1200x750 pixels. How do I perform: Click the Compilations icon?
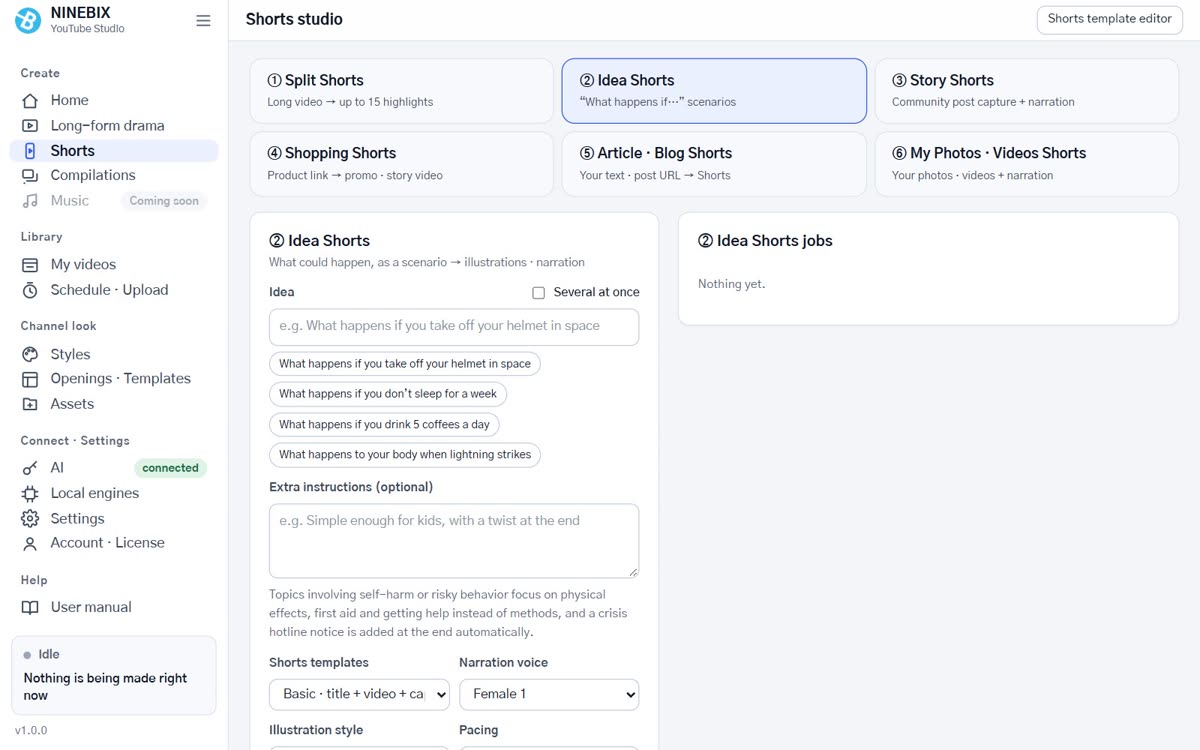coord(30,176)
